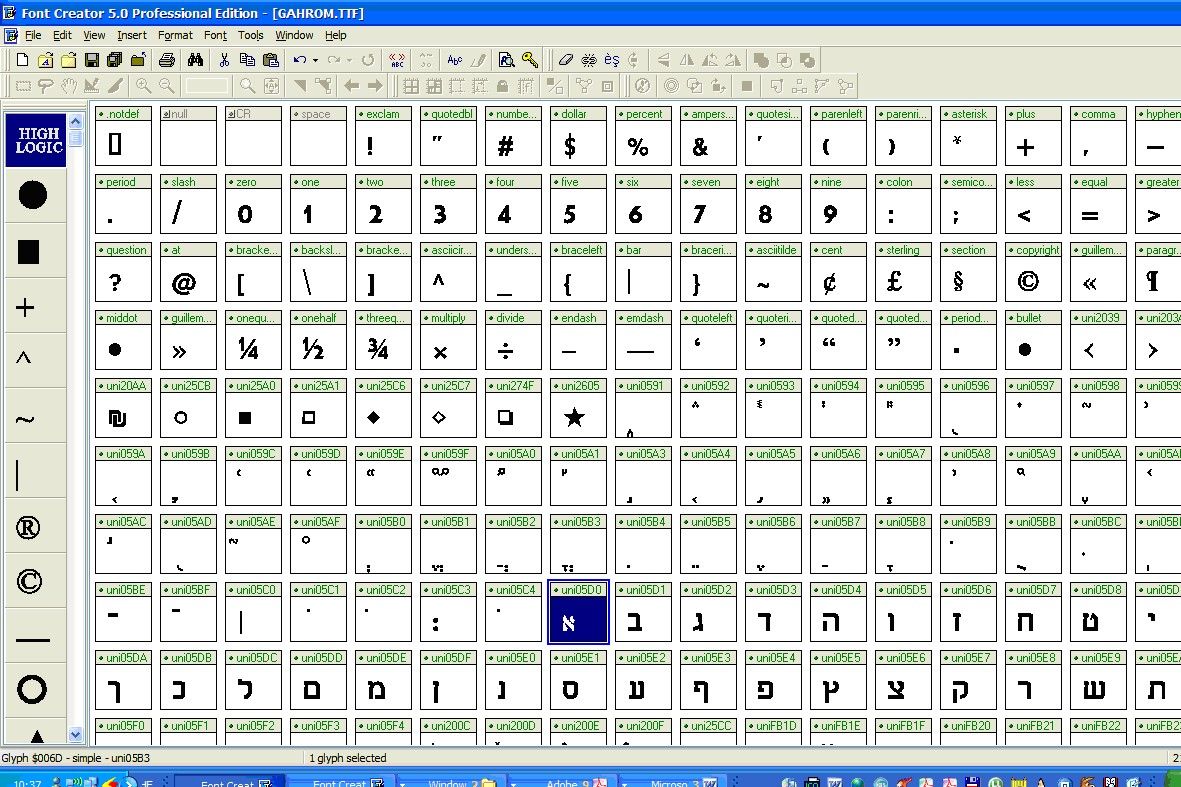Click the open font with A folder icon

click(x=45, y=60)
